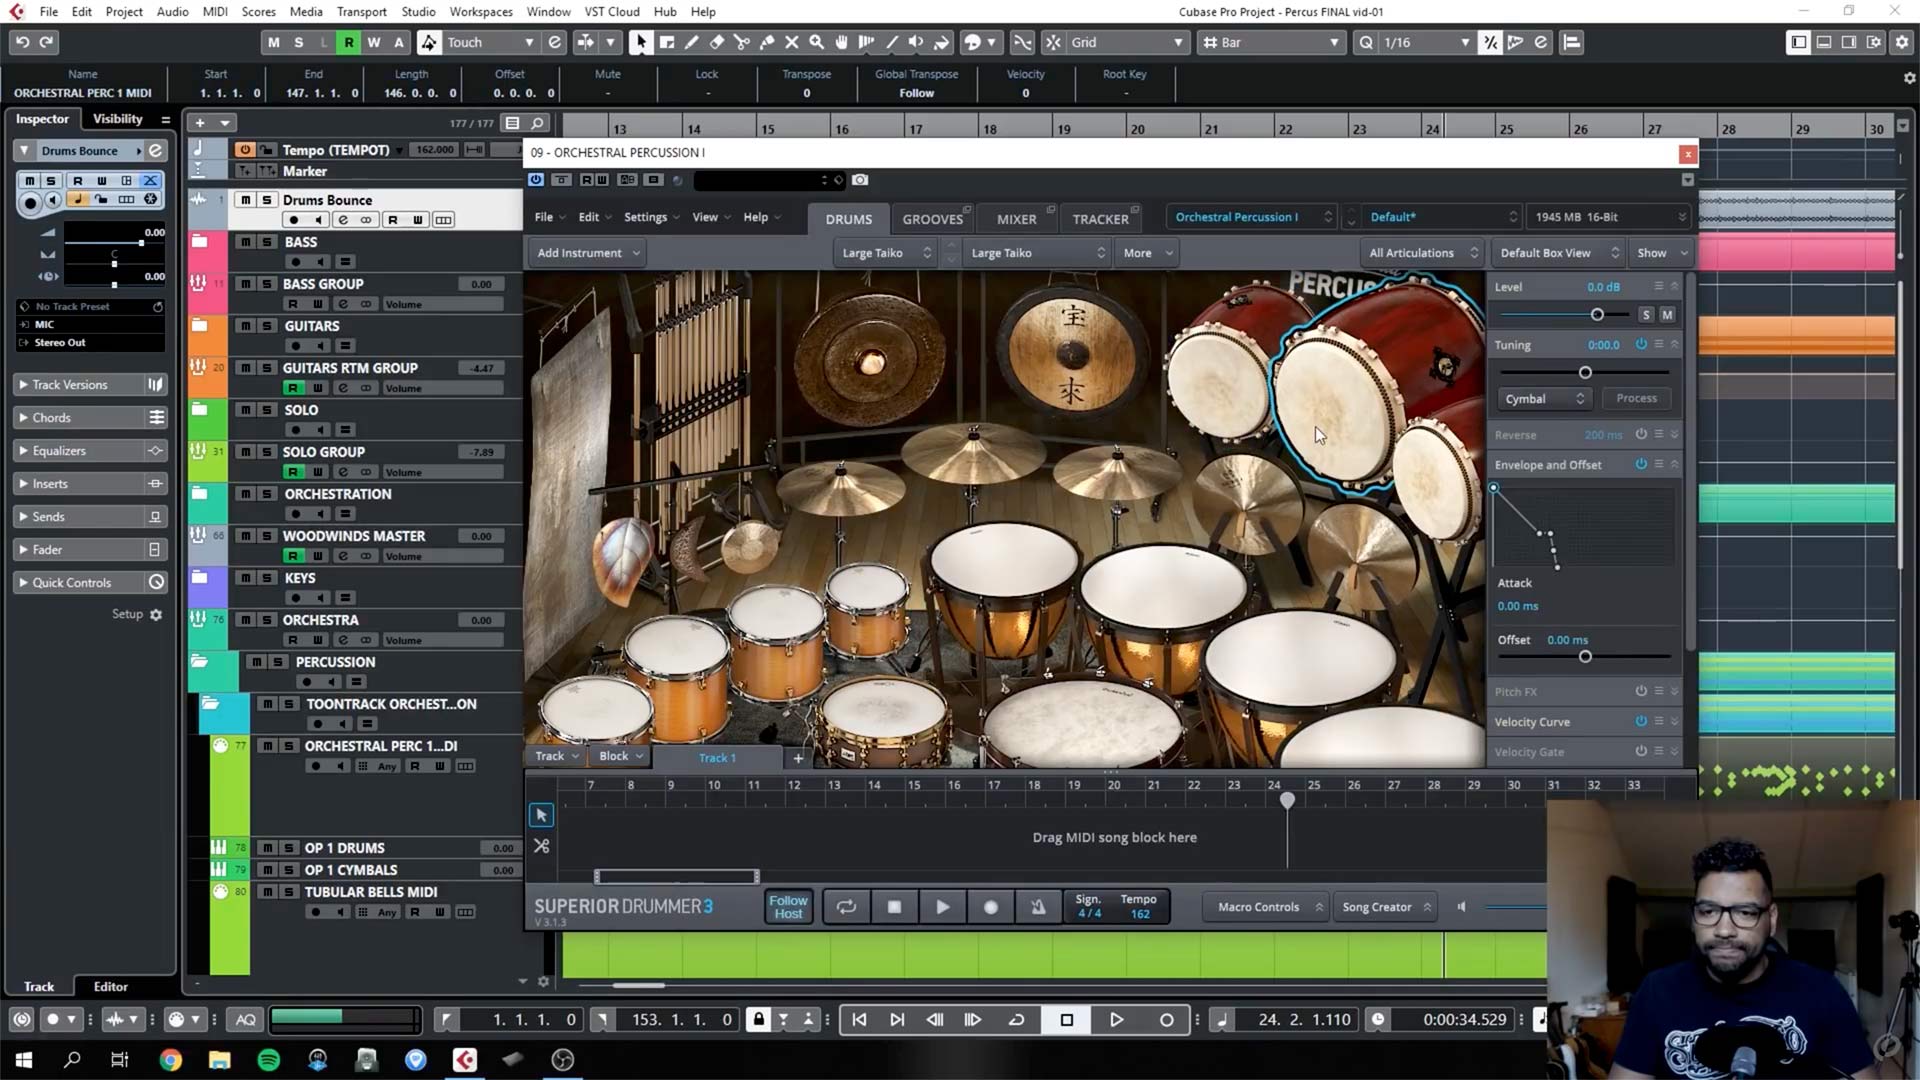Open Bar grid type dropdown
1920x1080 pixels.
tap(1271, 42)
